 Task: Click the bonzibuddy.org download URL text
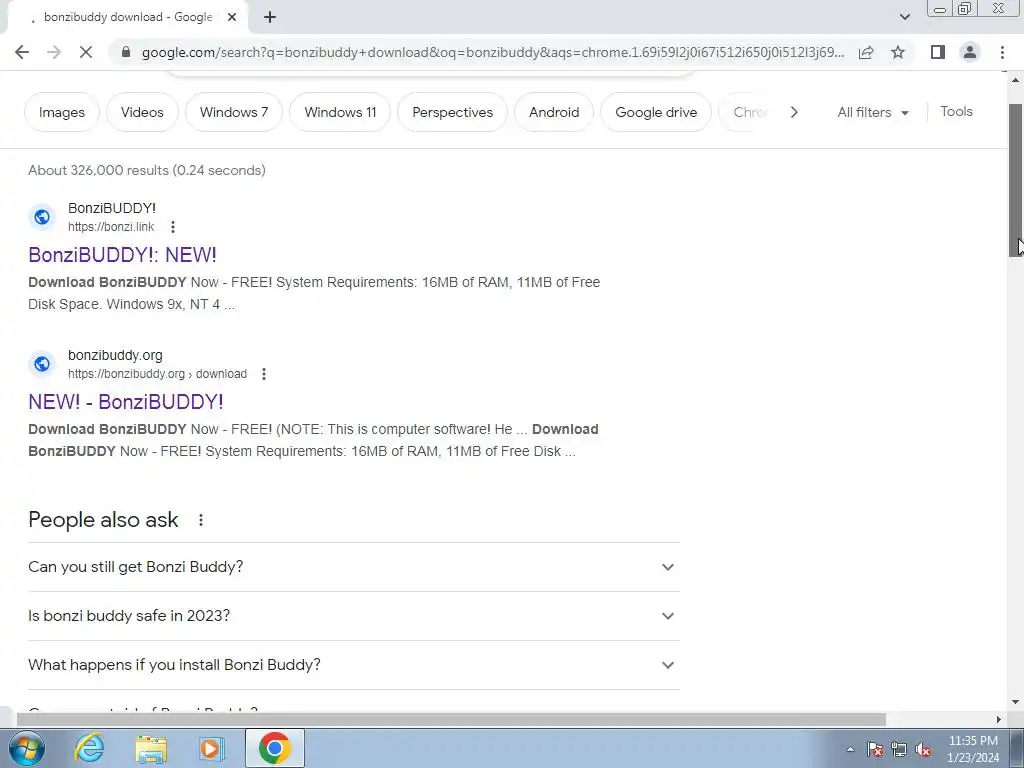pyautogui.click(x=157, y=374)
